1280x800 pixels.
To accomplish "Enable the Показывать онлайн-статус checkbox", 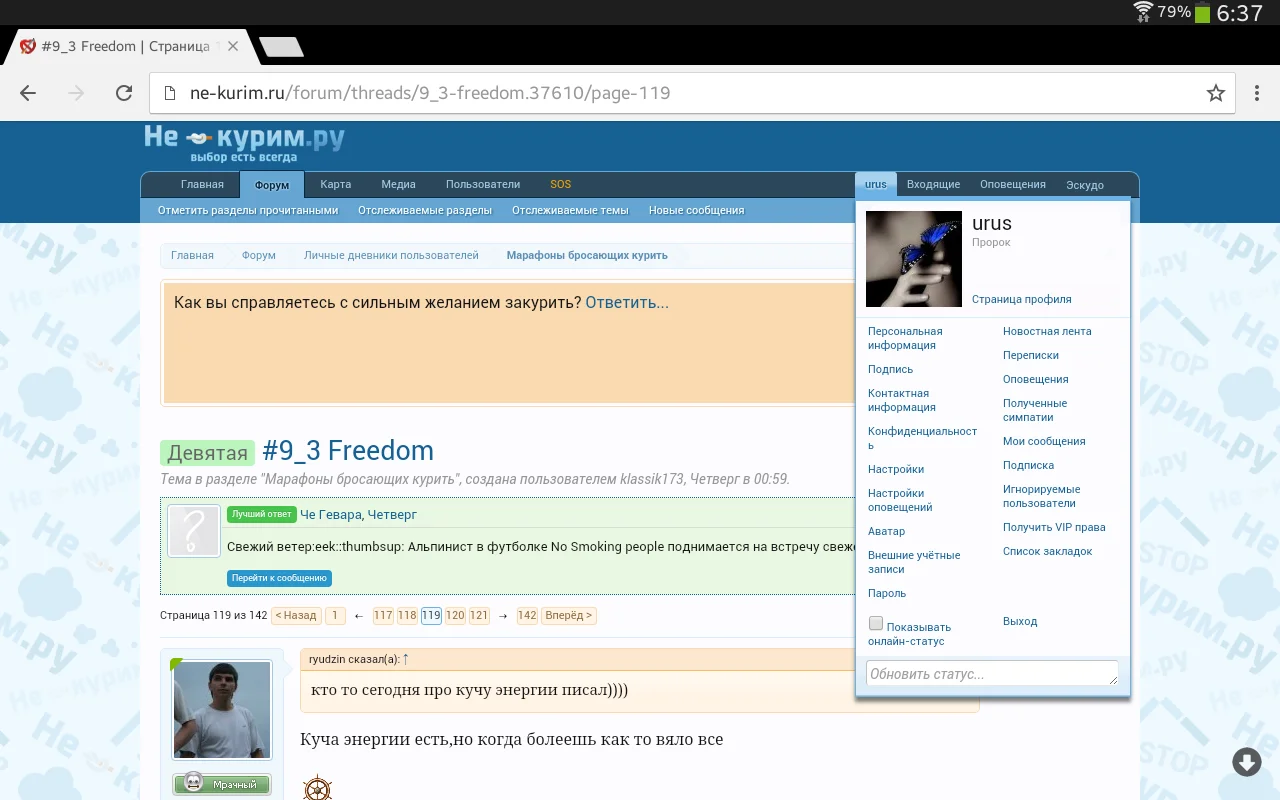I will pyautogui.click(x=876, y=622).
